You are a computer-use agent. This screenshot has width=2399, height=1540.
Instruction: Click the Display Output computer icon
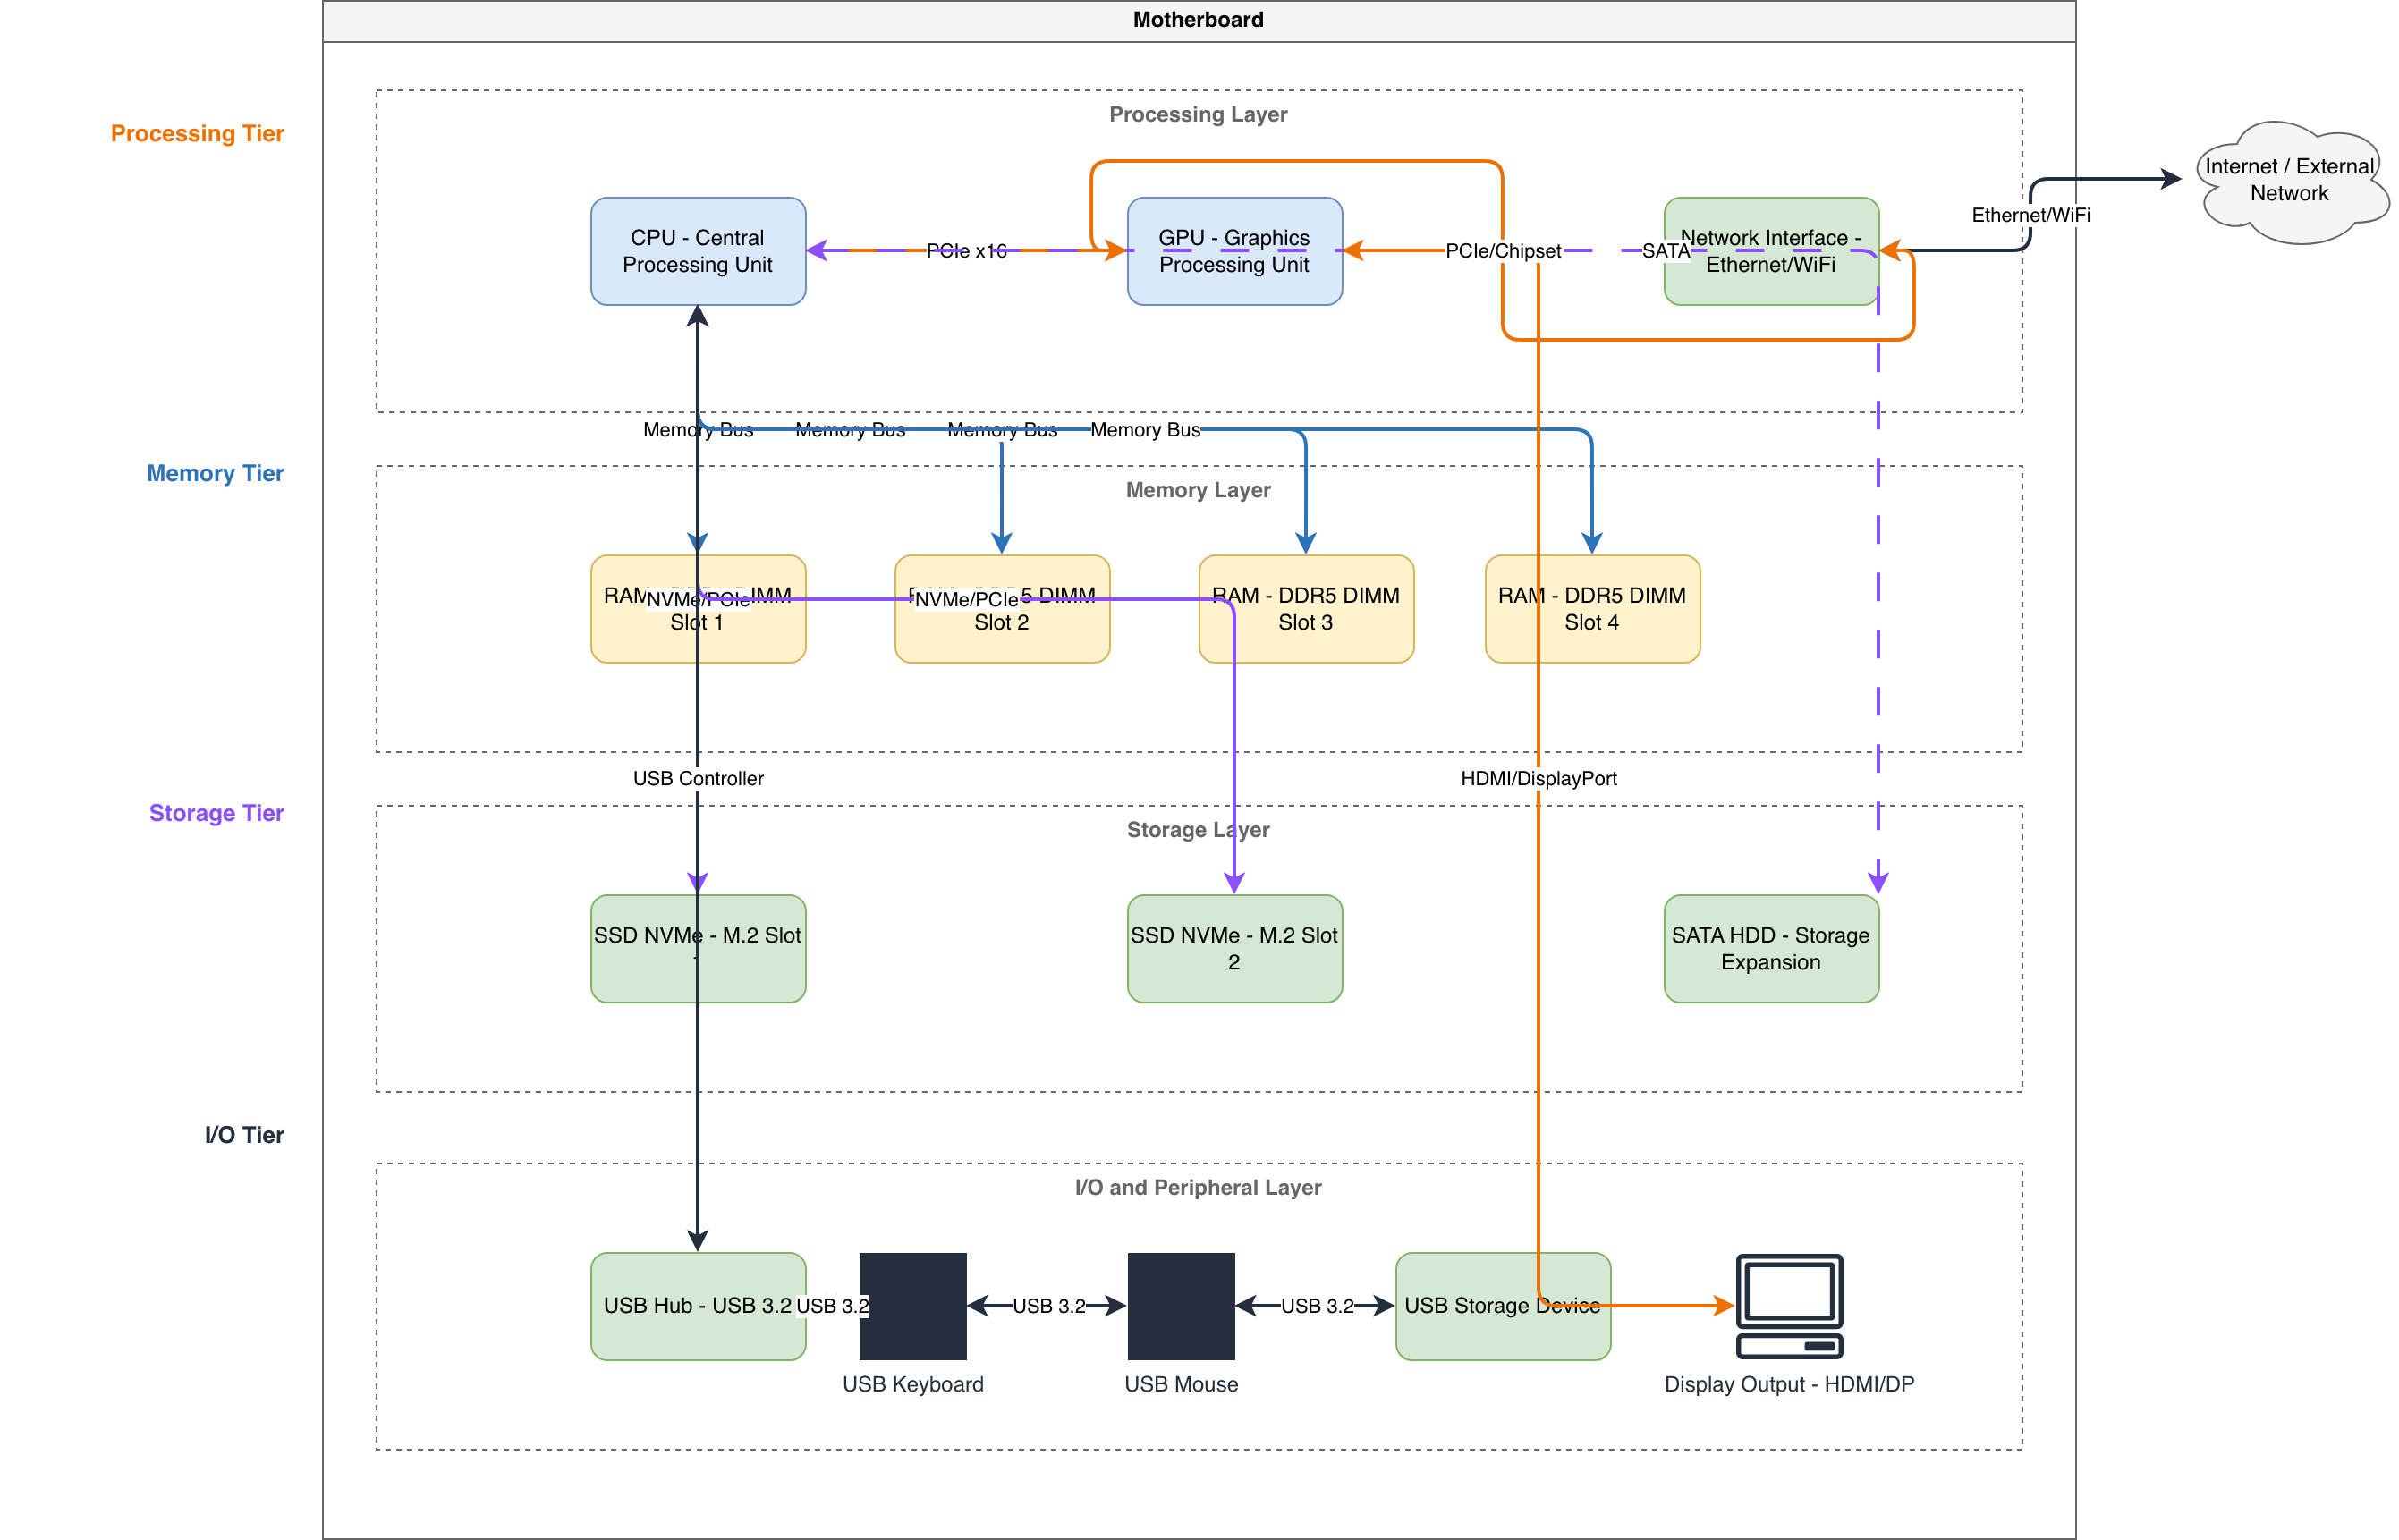pos(1789,1306)
